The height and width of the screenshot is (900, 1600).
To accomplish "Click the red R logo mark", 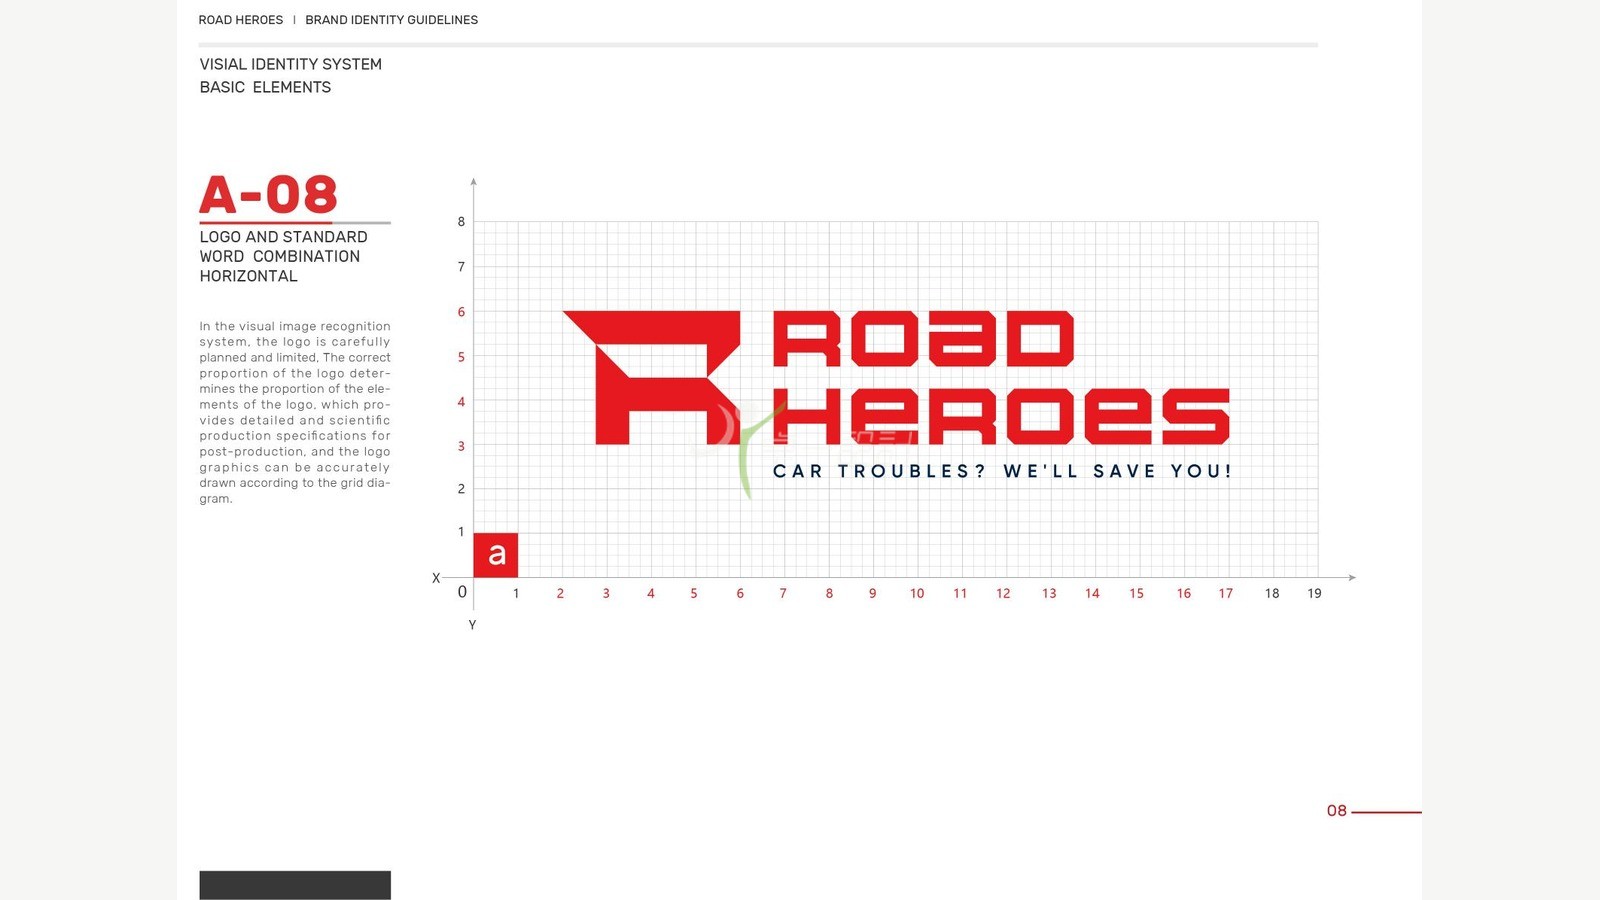I will click(x=652, y=377).
